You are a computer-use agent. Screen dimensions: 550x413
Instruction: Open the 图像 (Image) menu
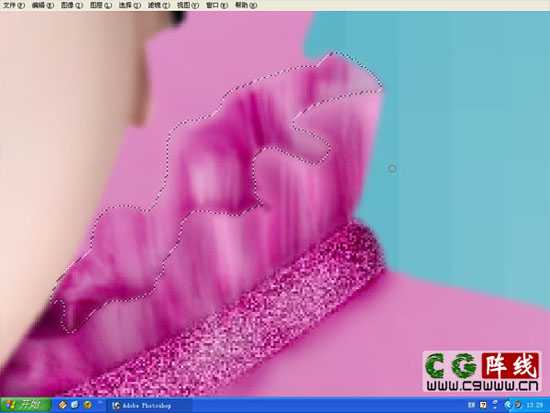pos(72,5)
